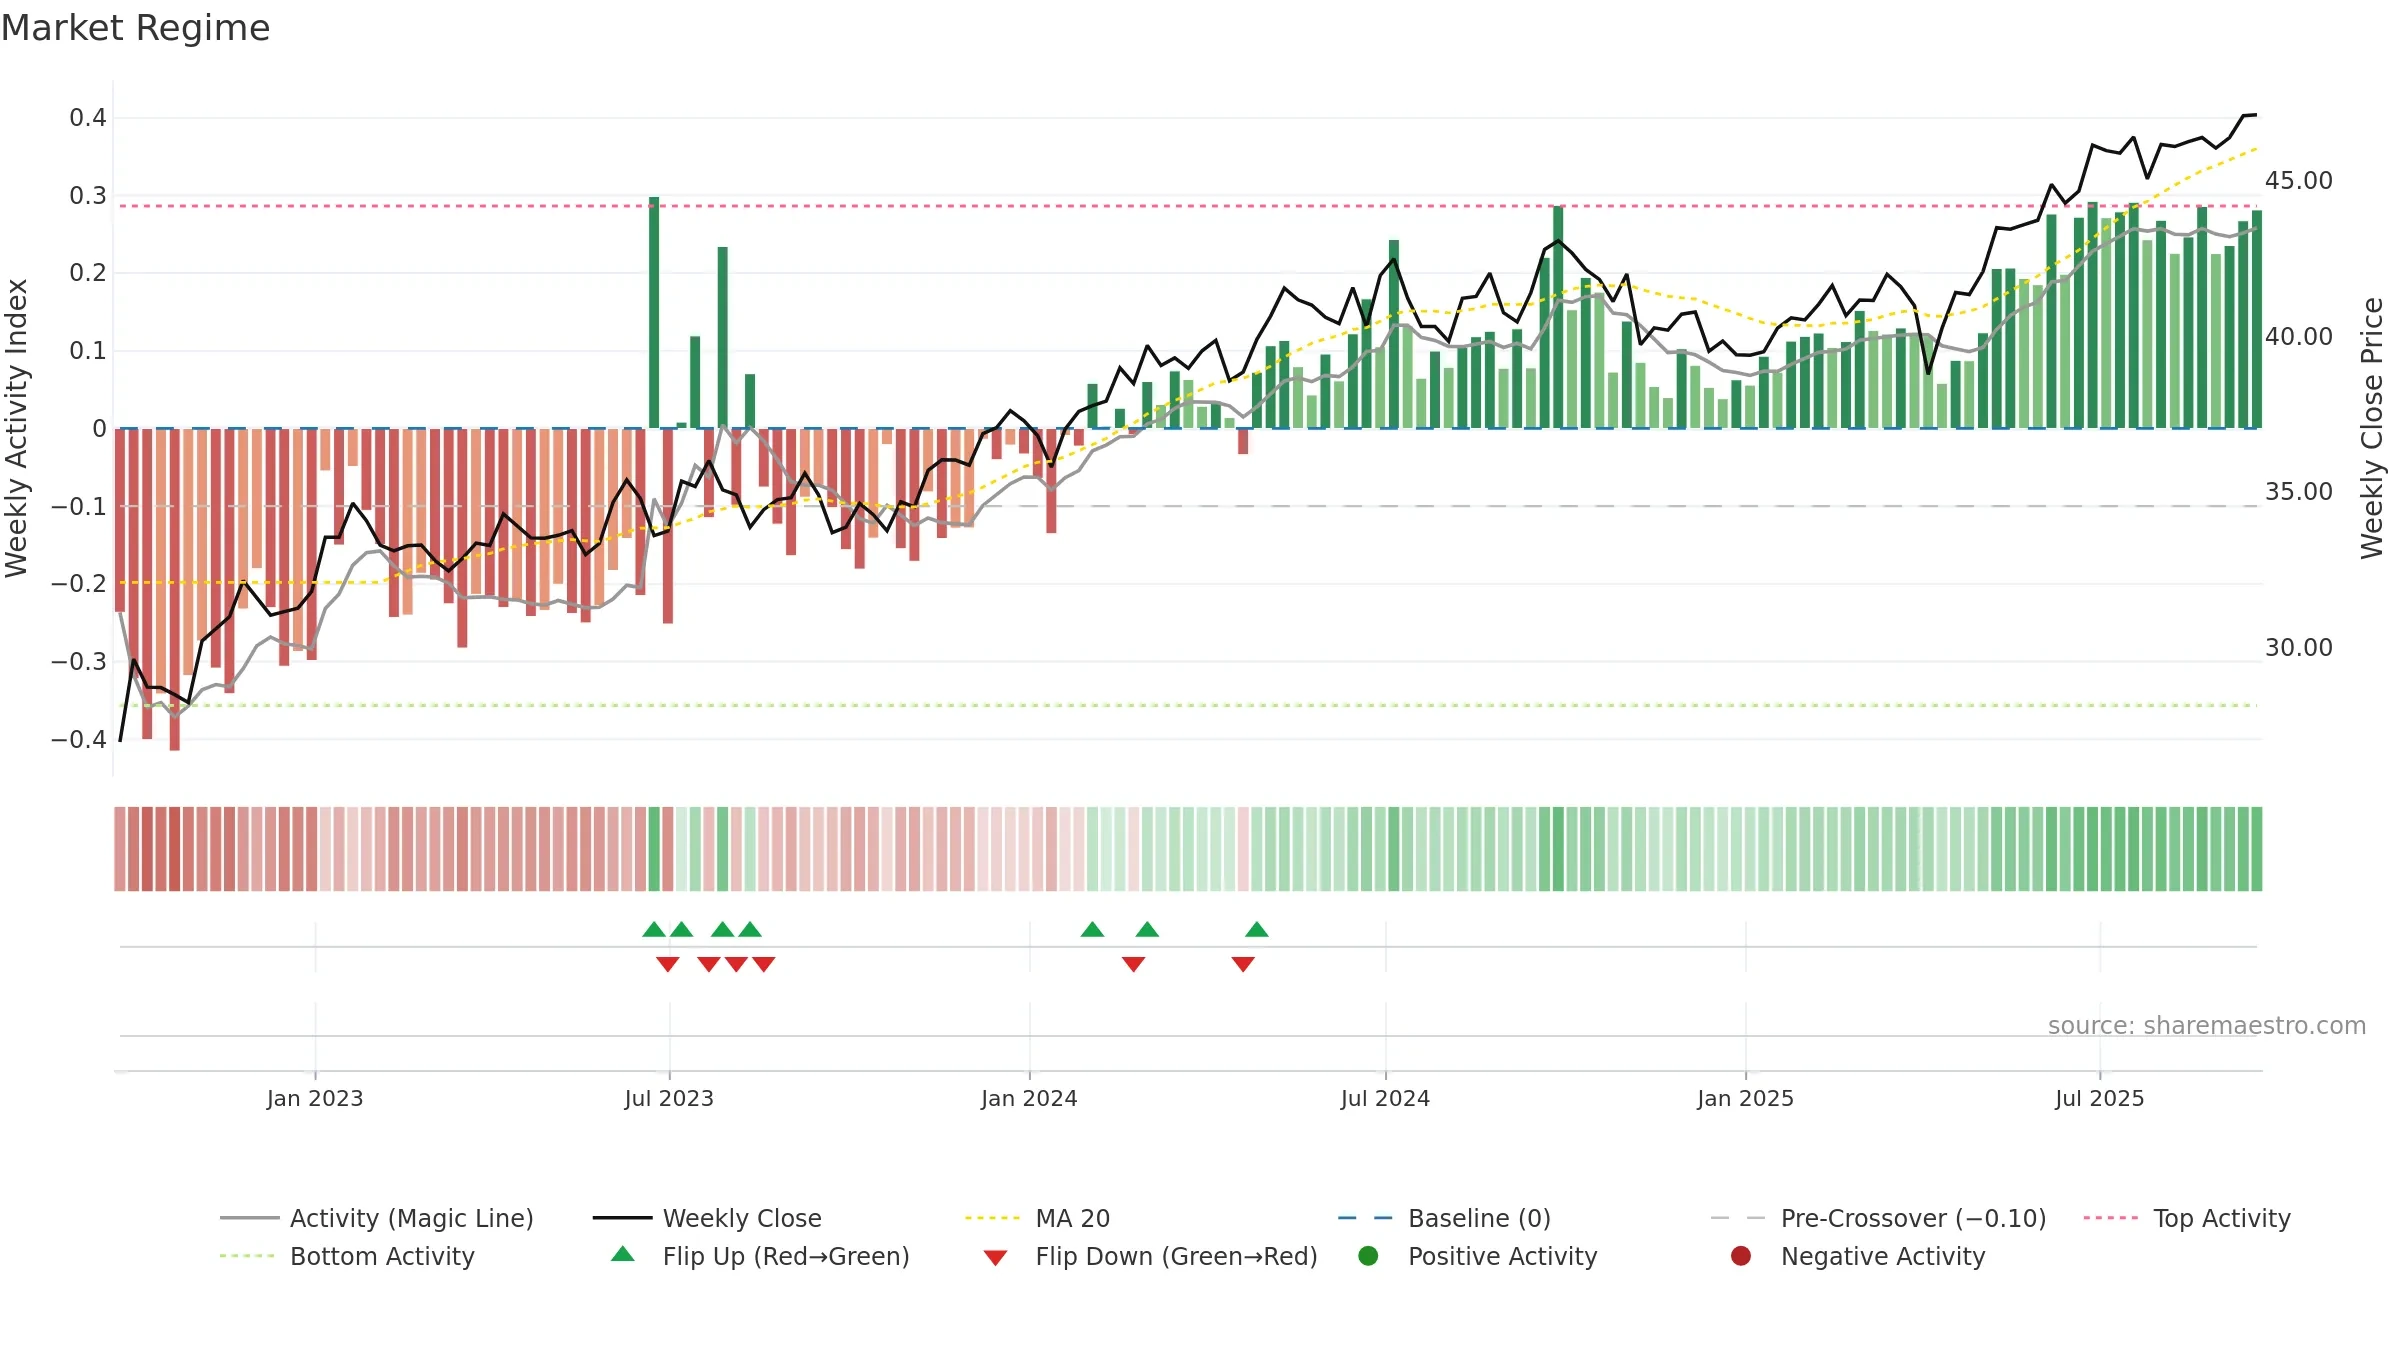
Task: Click the Weekly Activity Index axis title
Action: click(x=17, y=428)
